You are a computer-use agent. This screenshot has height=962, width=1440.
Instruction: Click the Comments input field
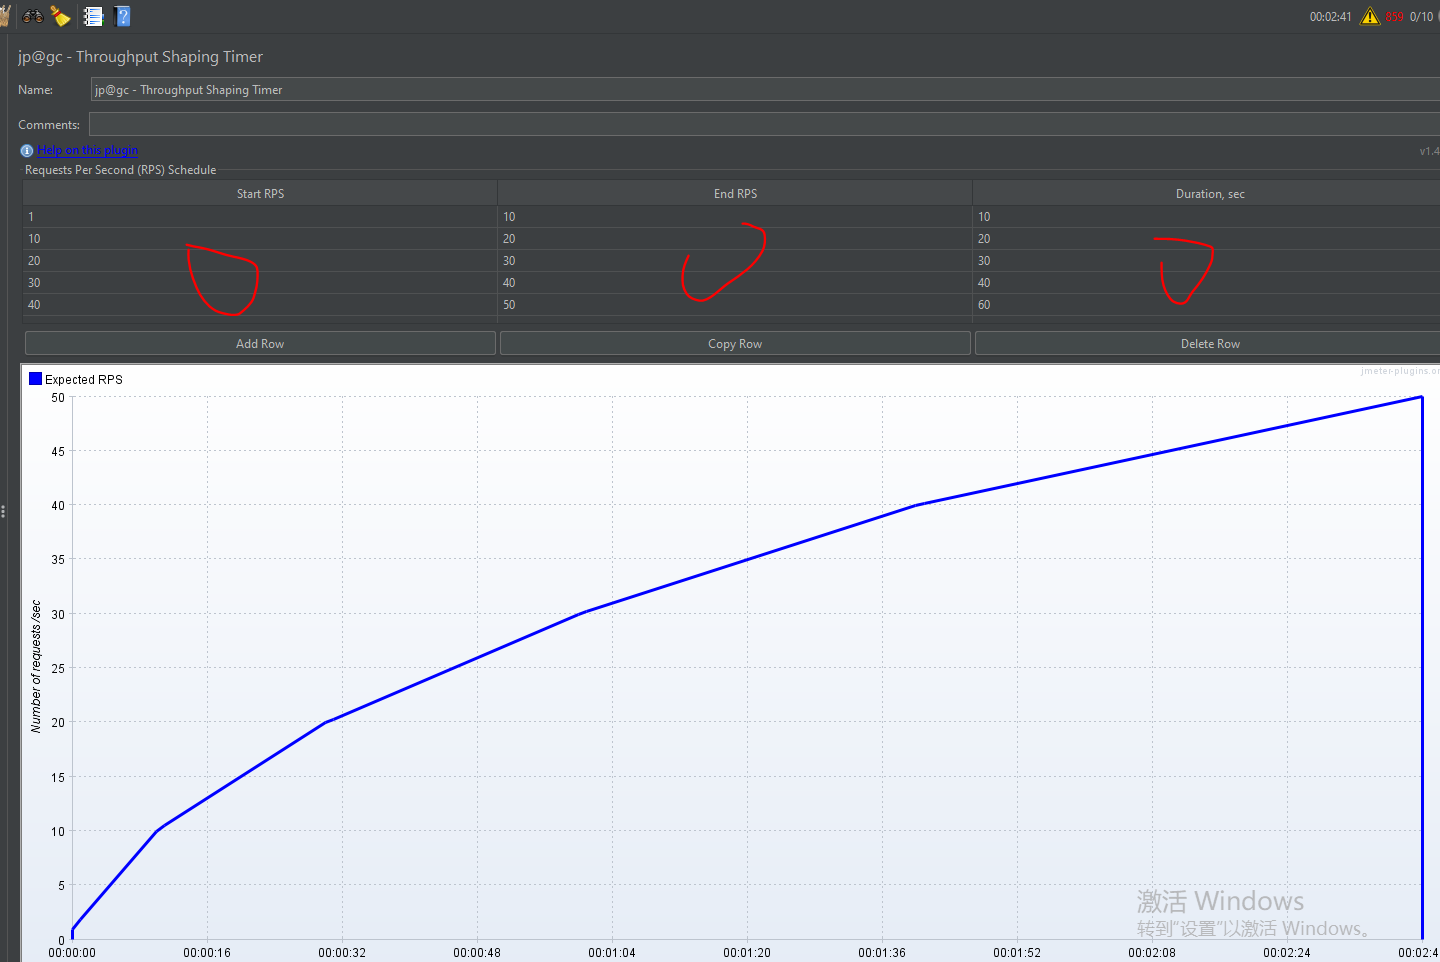coord(764,125)
